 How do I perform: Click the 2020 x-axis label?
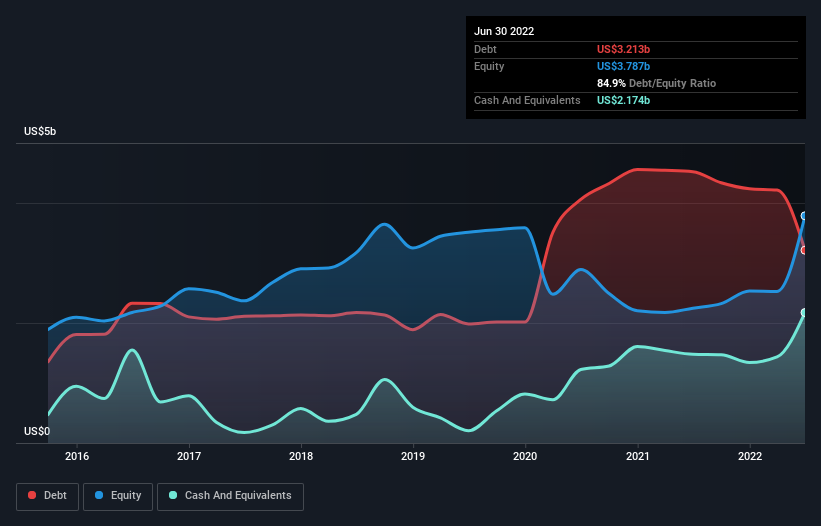point(525,456)
